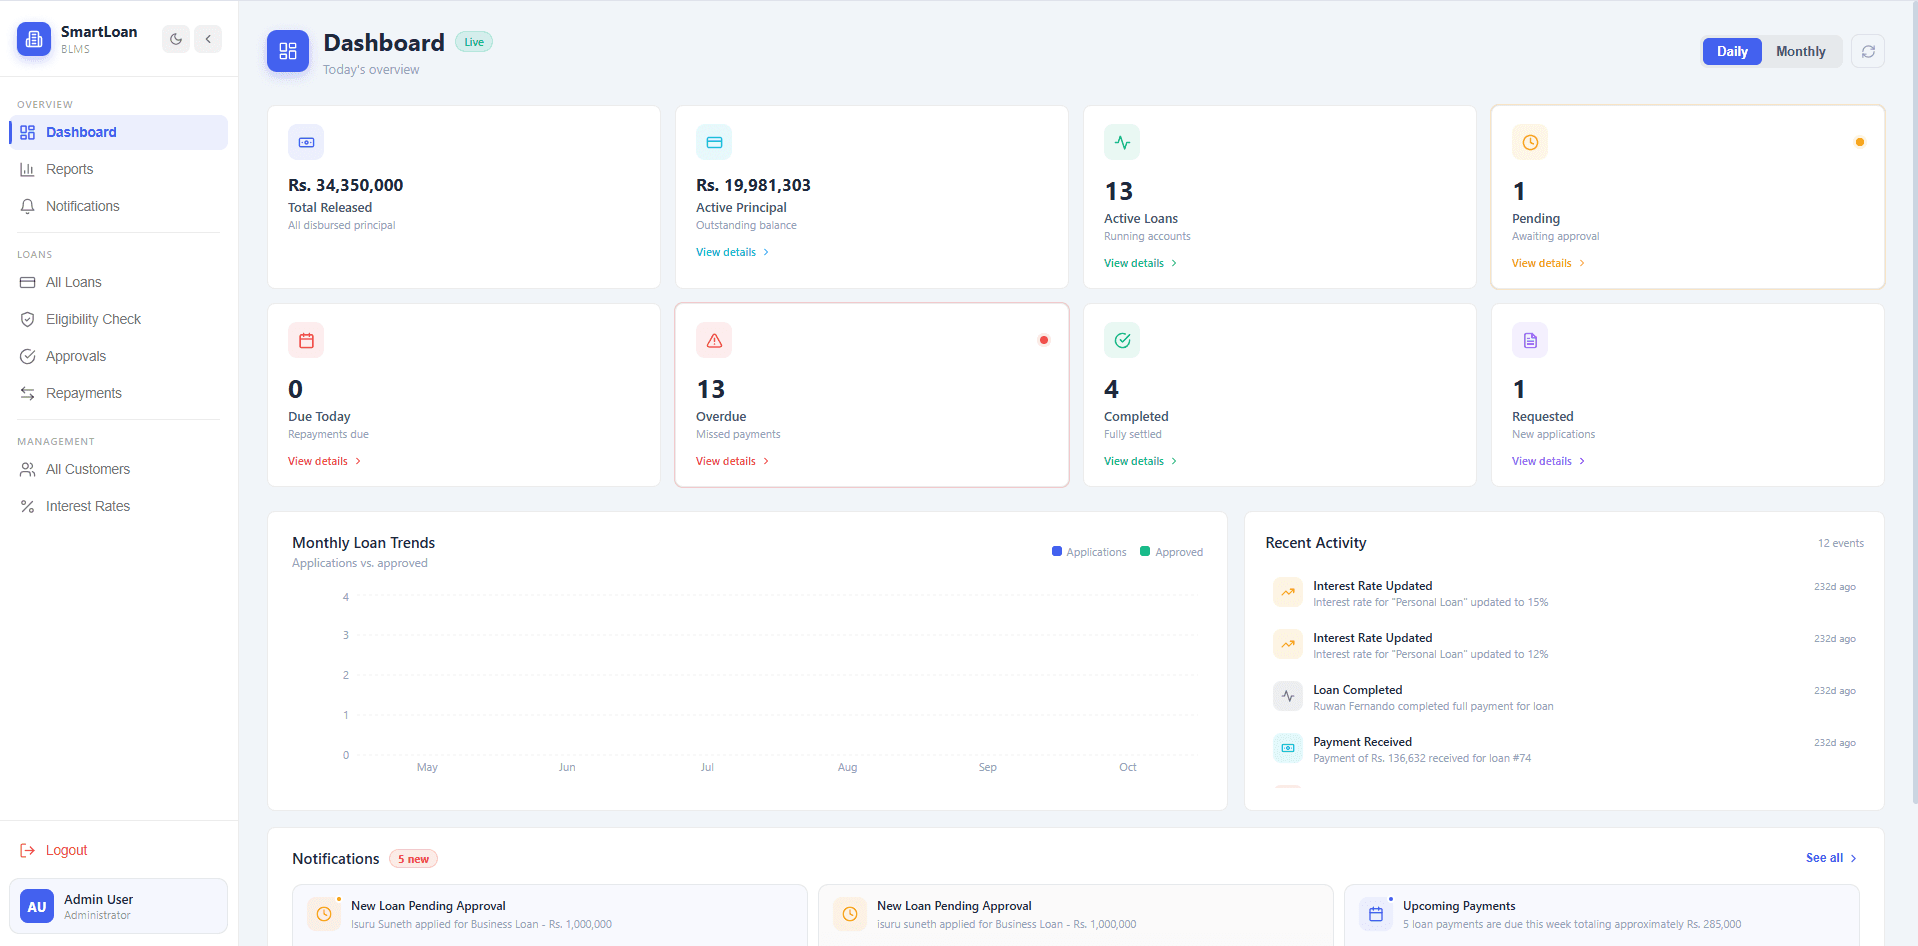View details of Active Principal

[733, 252]
